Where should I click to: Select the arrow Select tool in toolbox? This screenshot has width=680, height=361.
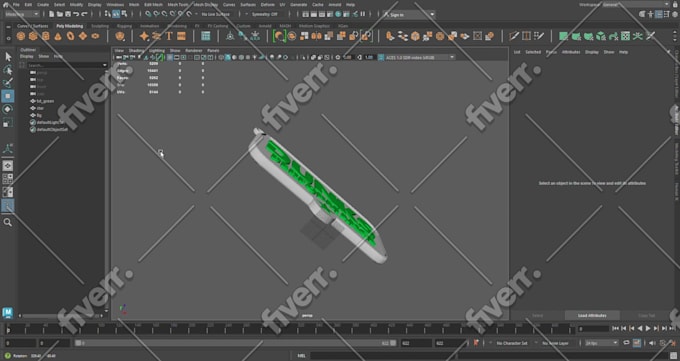click(x=8, y=57)
